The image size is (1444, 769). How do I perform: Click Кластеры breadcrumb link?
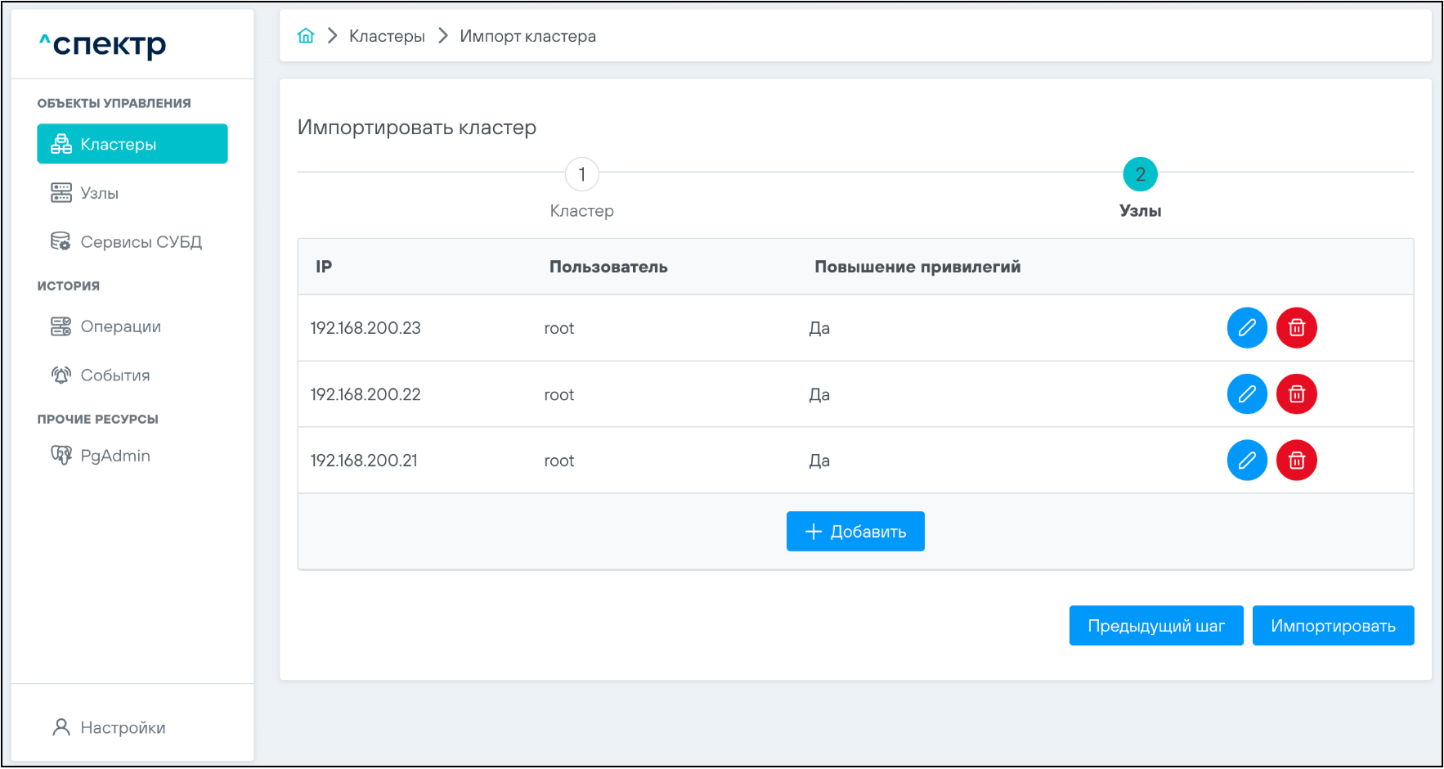(386, 36)
